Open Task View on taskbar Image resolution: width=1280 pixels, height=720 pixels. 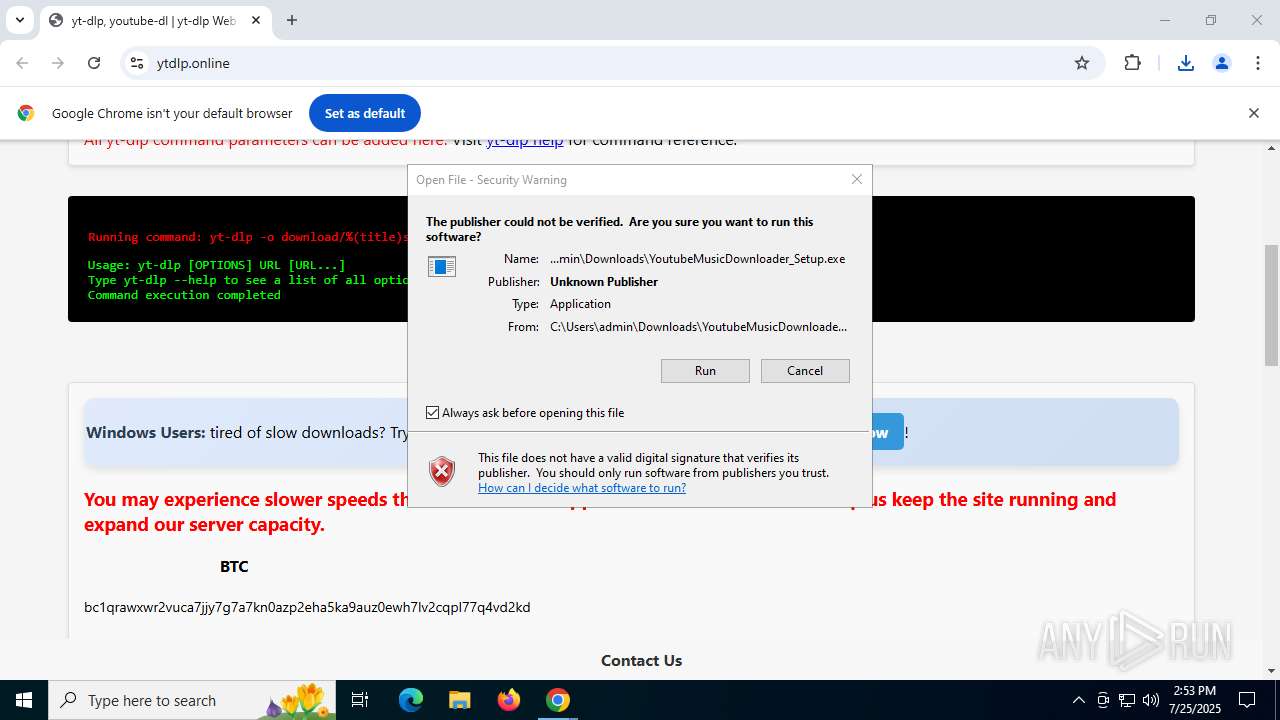coord(361,700)
